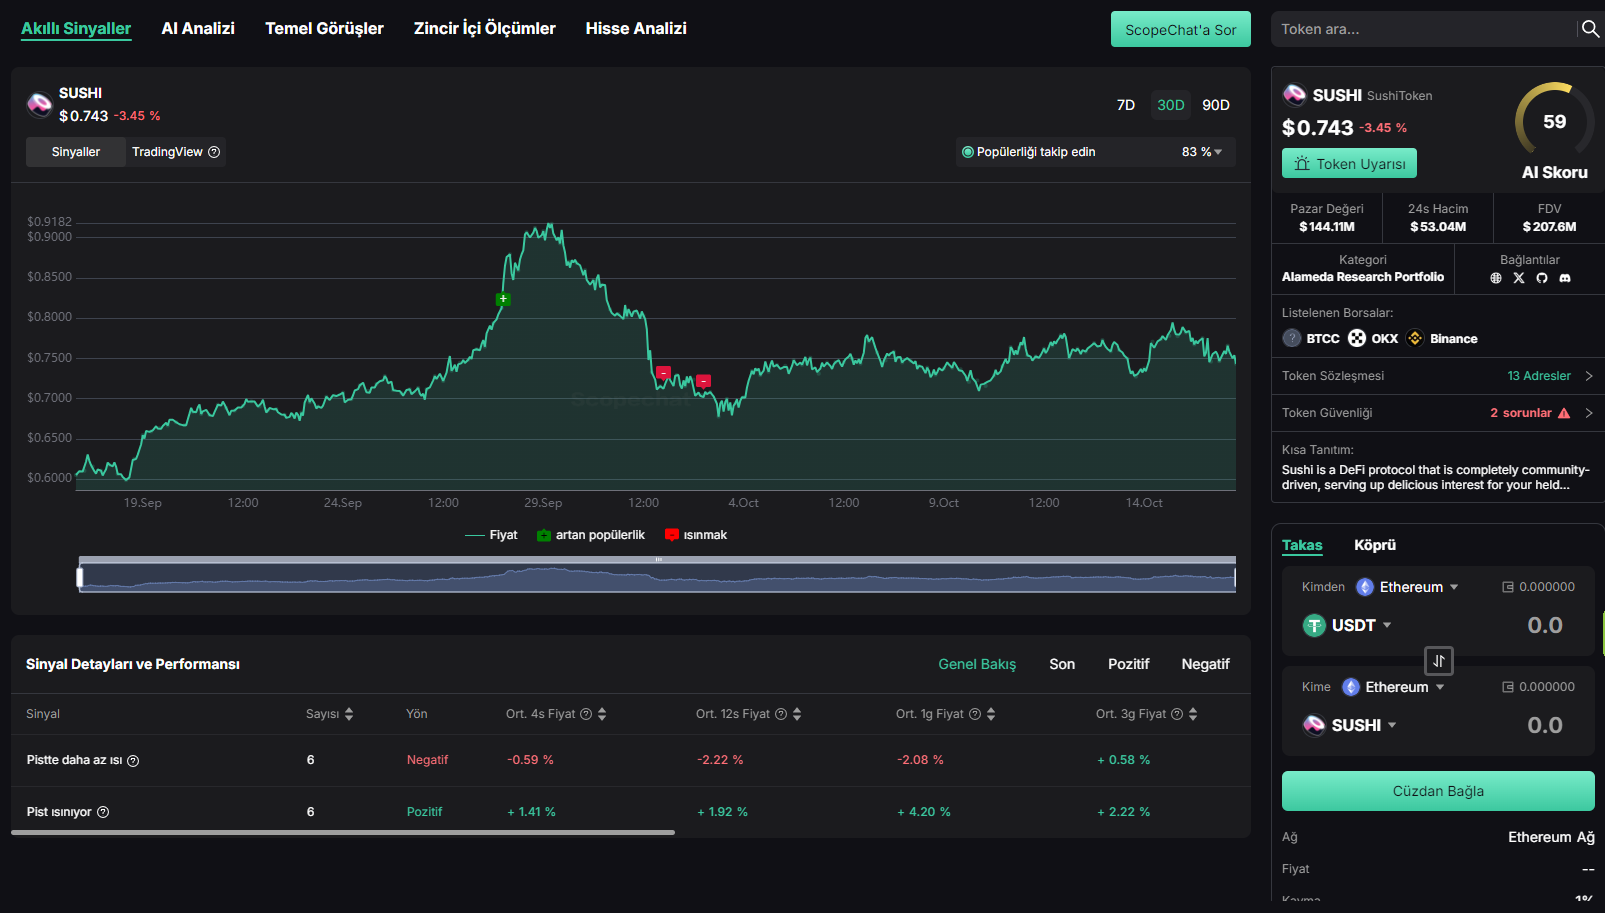This screenshot has height=913, width=1605.
Task: Click the Ort. 3g Fiyat help icon
Action: point(1177,714)
